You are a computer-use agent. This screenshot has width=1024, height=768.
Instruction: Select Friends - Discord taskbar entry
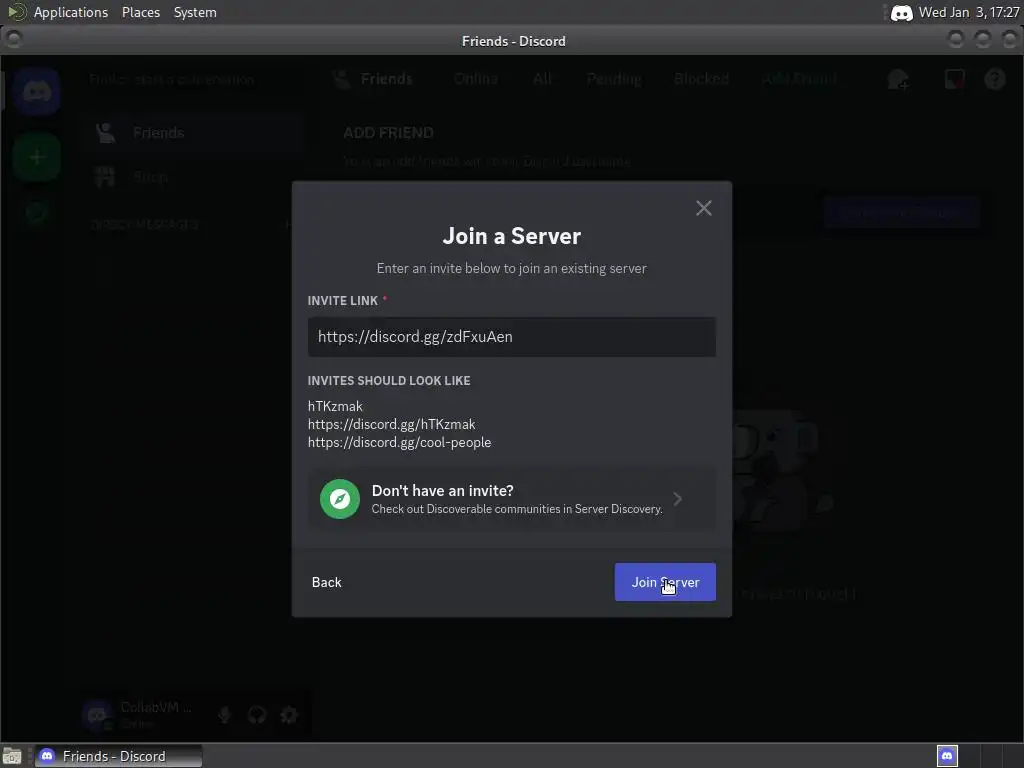tap(118, 756)
